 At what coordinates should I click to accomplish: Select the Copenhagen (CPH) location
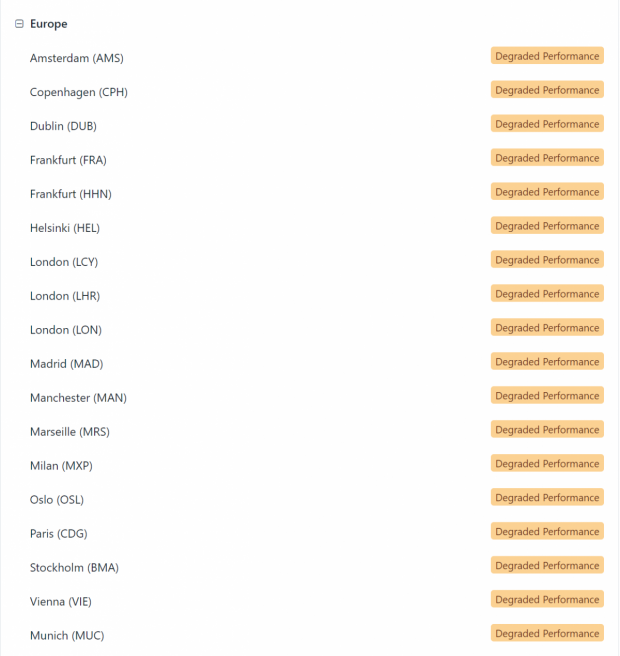point(78,92)
